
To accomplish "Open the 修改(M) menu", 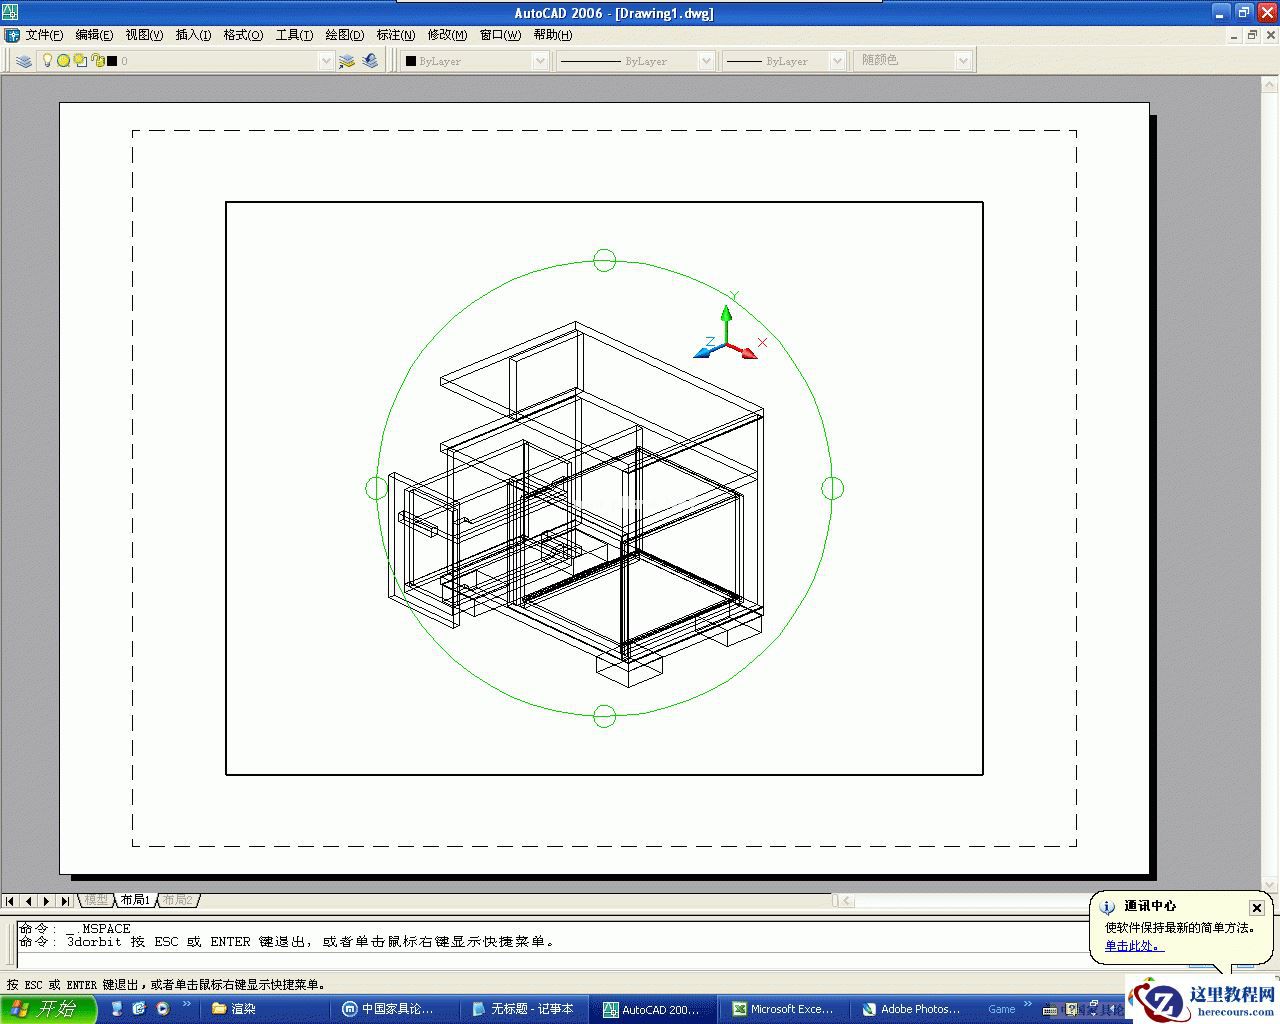I will tap(447, 35).
